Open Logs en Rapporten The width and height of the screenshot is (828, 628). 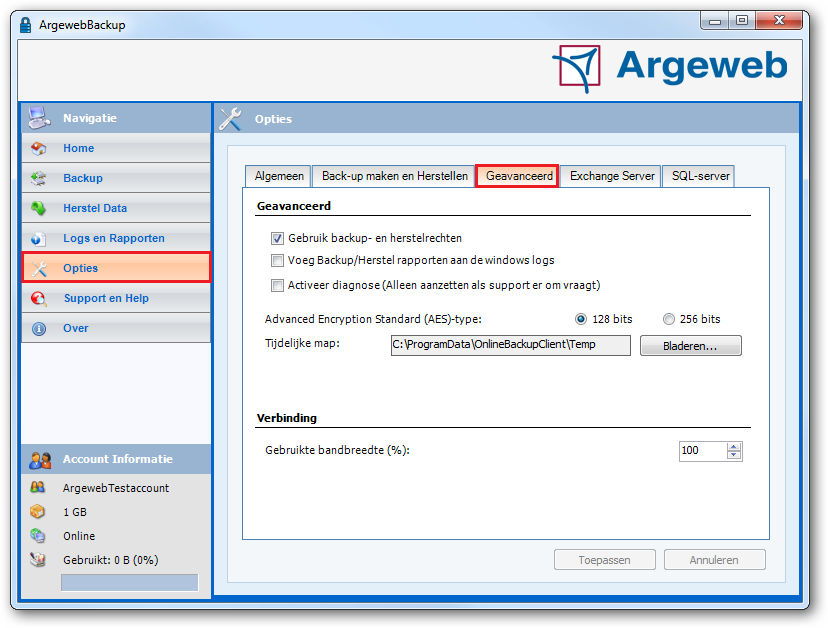pos(116,239)
